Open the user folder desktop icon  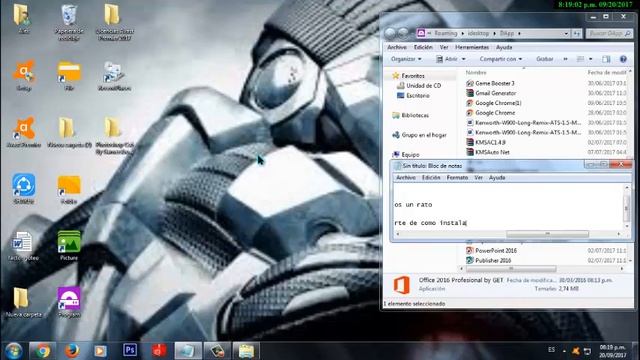(x=23, y=18)
